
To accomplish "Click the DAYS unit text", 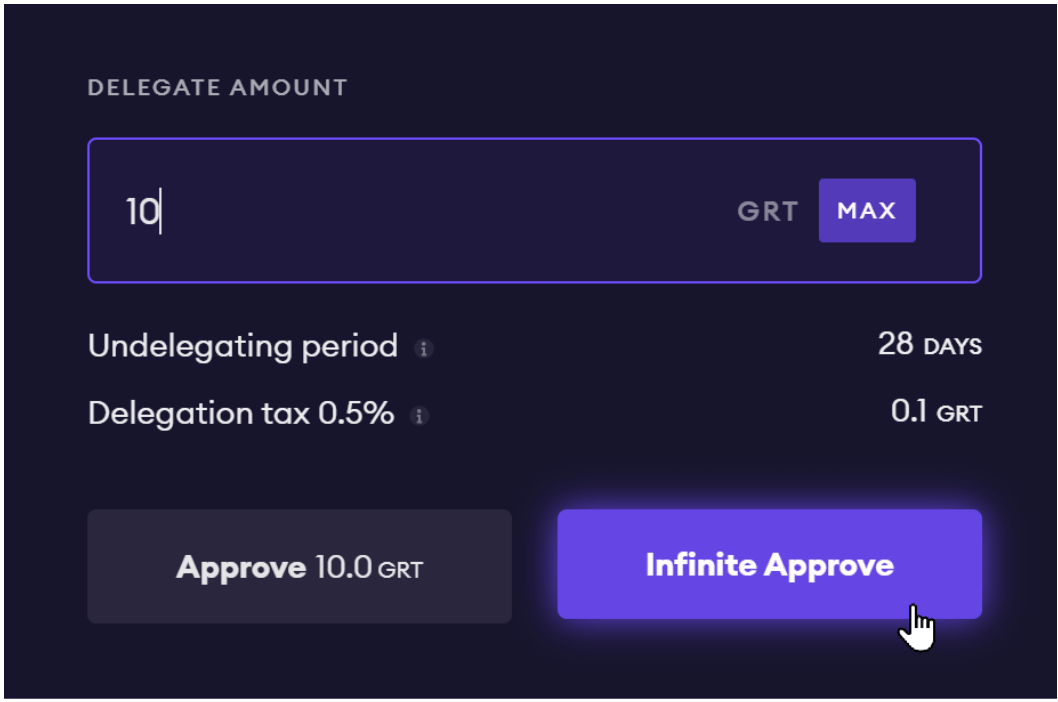I will (953, 347).
